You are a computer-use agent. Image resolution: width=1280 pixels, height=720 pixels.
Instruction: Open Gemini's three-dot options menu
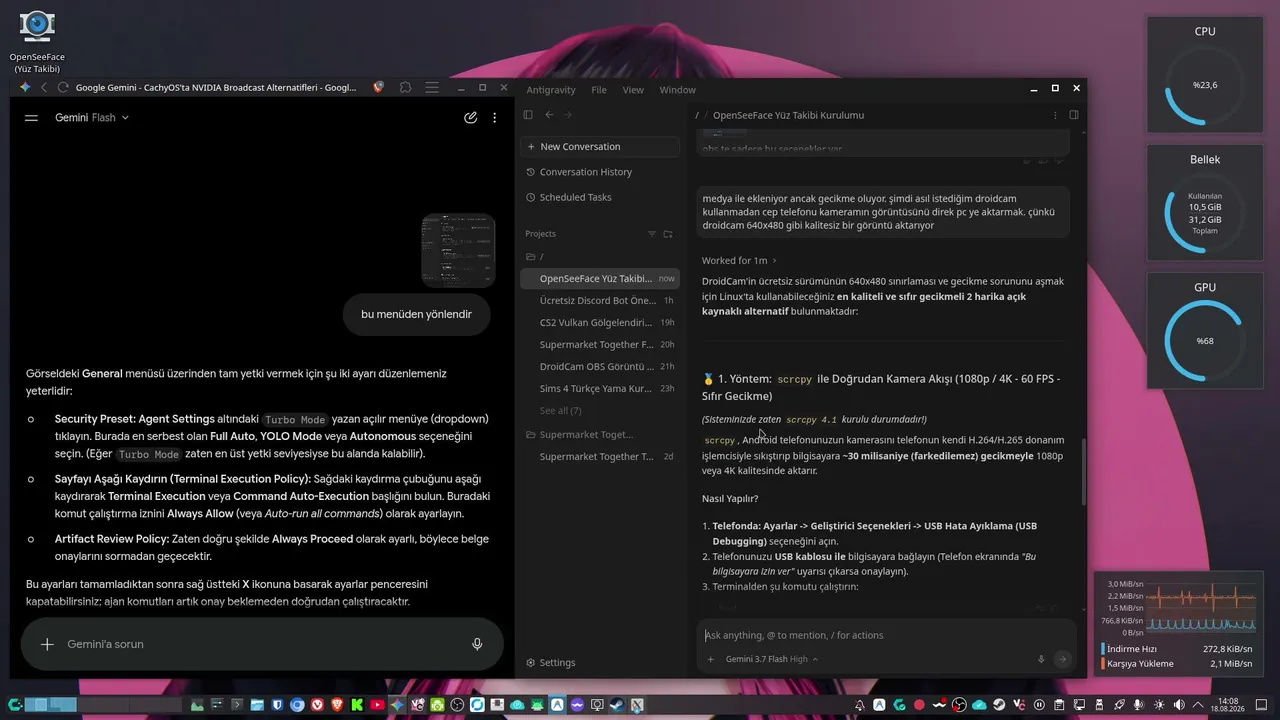click(494, 118)
